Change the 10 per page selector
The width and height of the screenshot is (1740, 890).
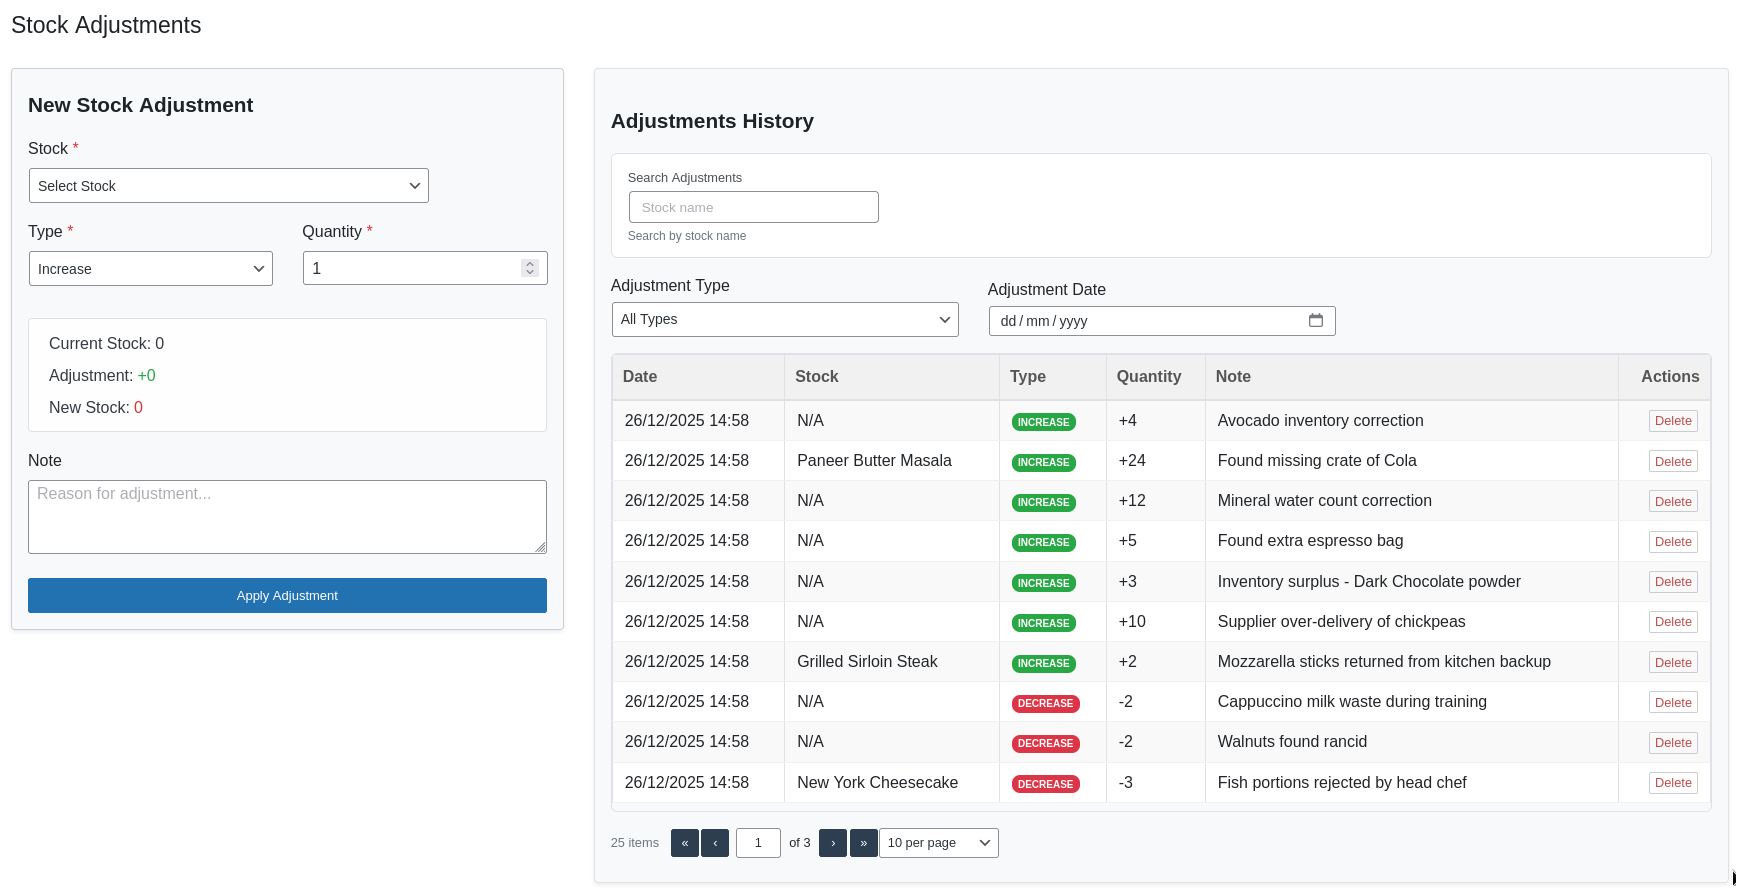938,843
